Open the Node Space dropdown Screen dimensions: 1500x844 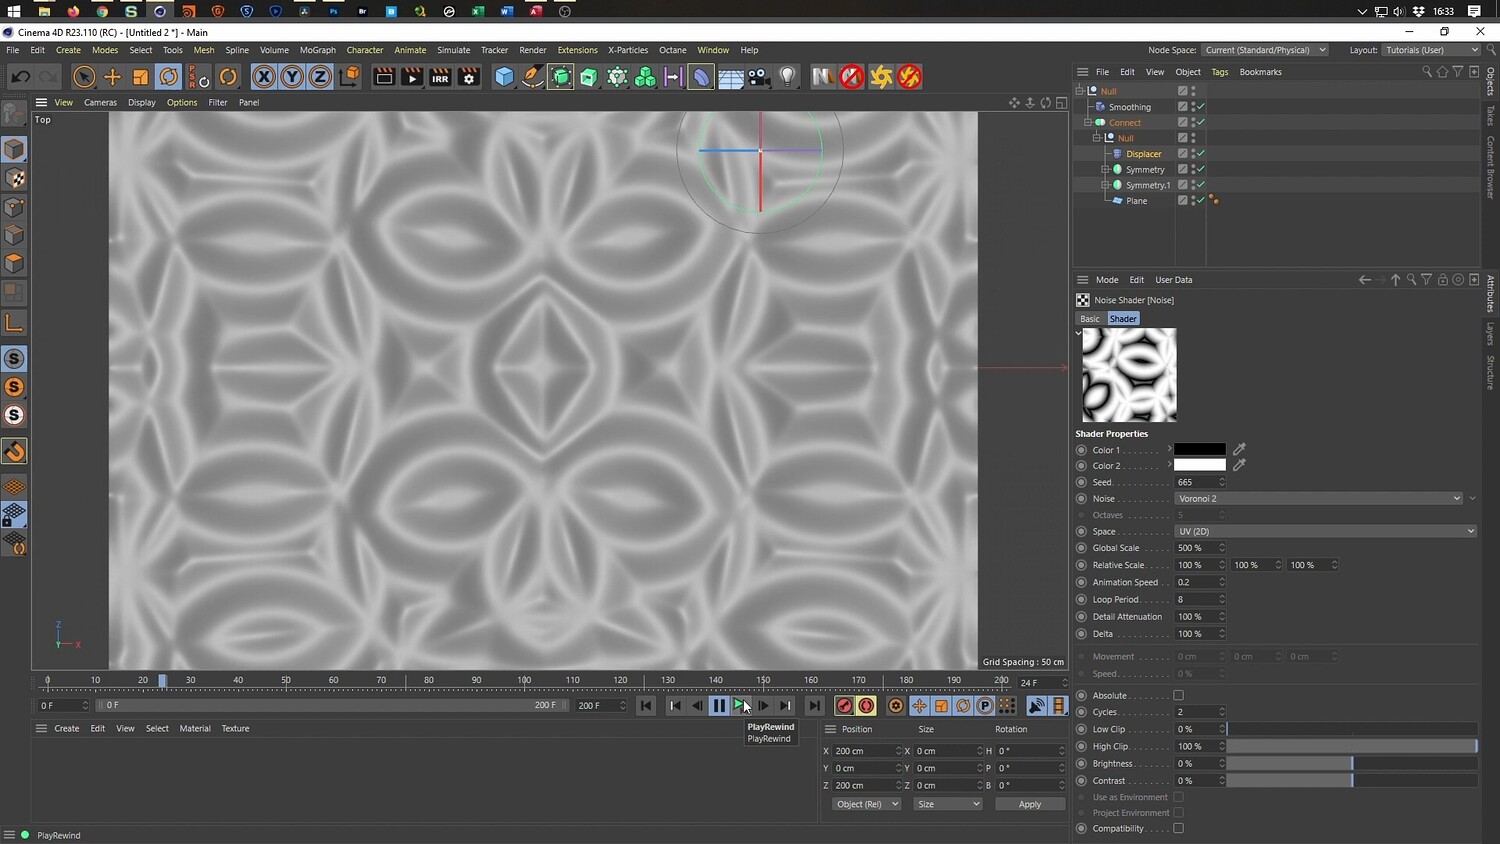tap(1264, 50)
